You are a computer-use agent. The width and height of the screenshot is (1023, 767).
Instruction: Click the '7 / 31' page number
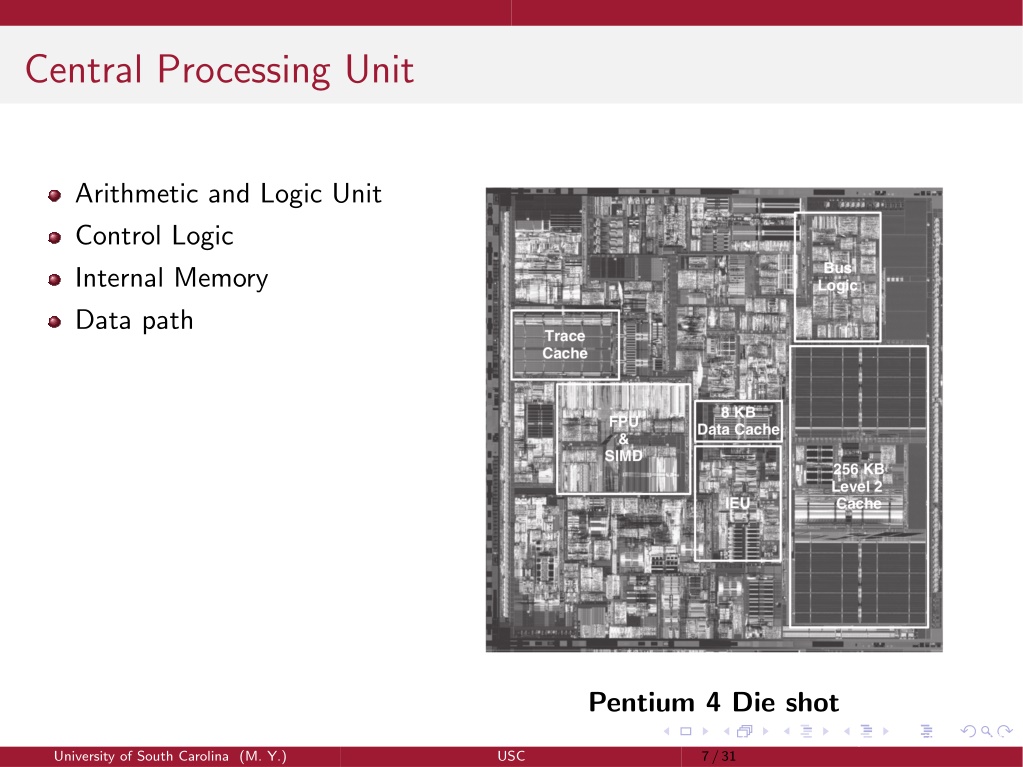718,757
